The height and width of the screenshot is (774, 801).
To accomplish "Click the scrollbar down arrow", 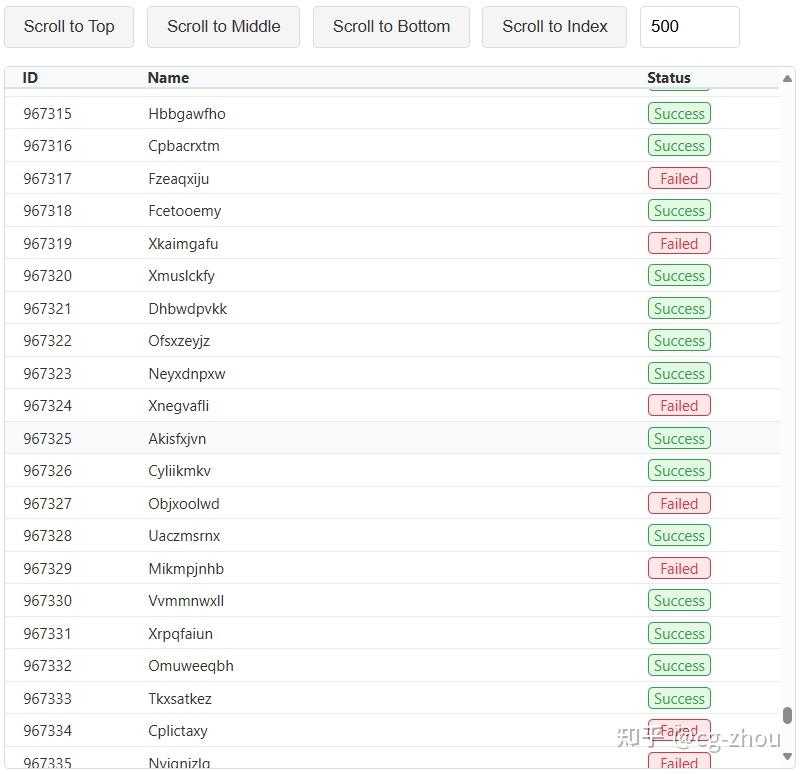I will tap(788, 756).
